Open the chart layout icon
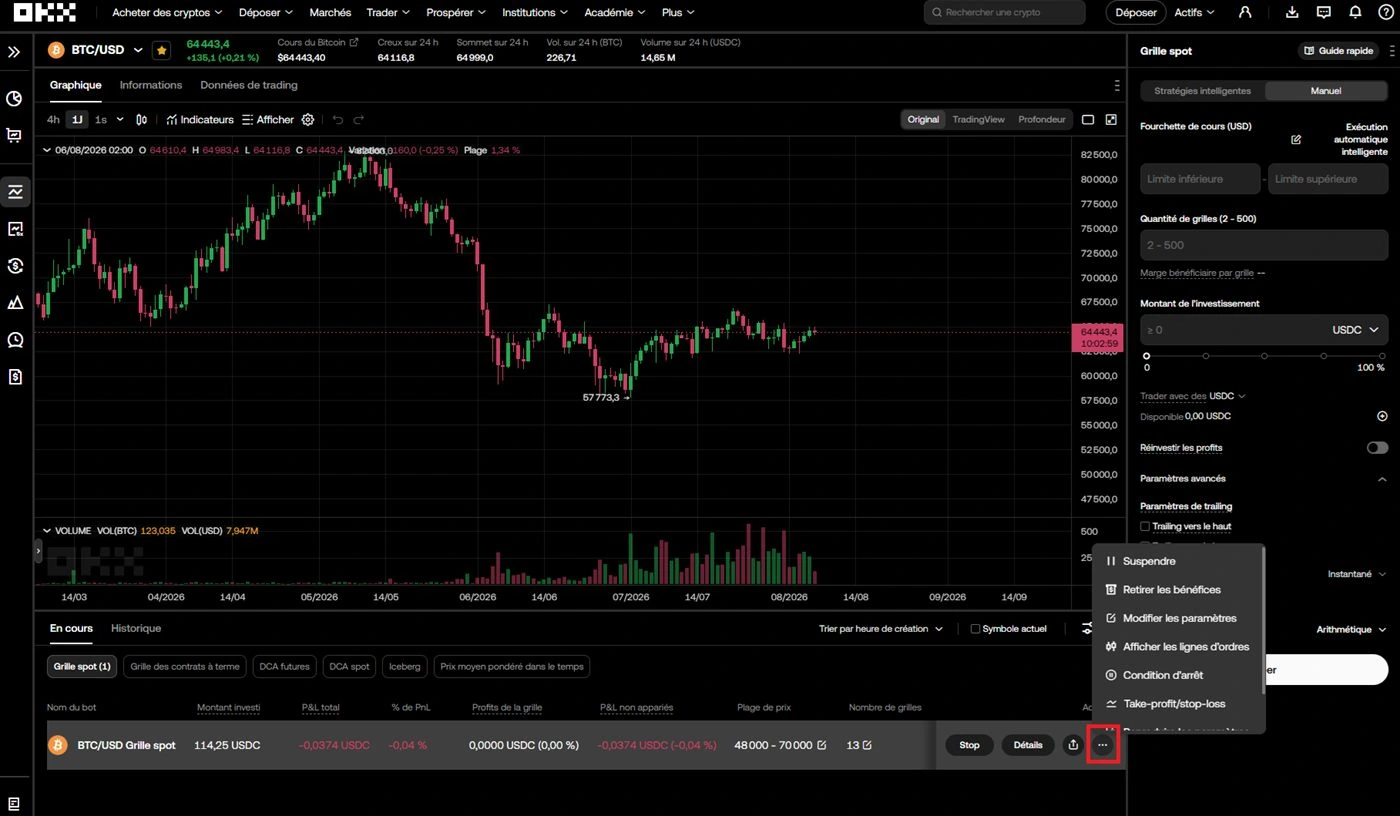 pyautogui.click(x=1088, y=120)
